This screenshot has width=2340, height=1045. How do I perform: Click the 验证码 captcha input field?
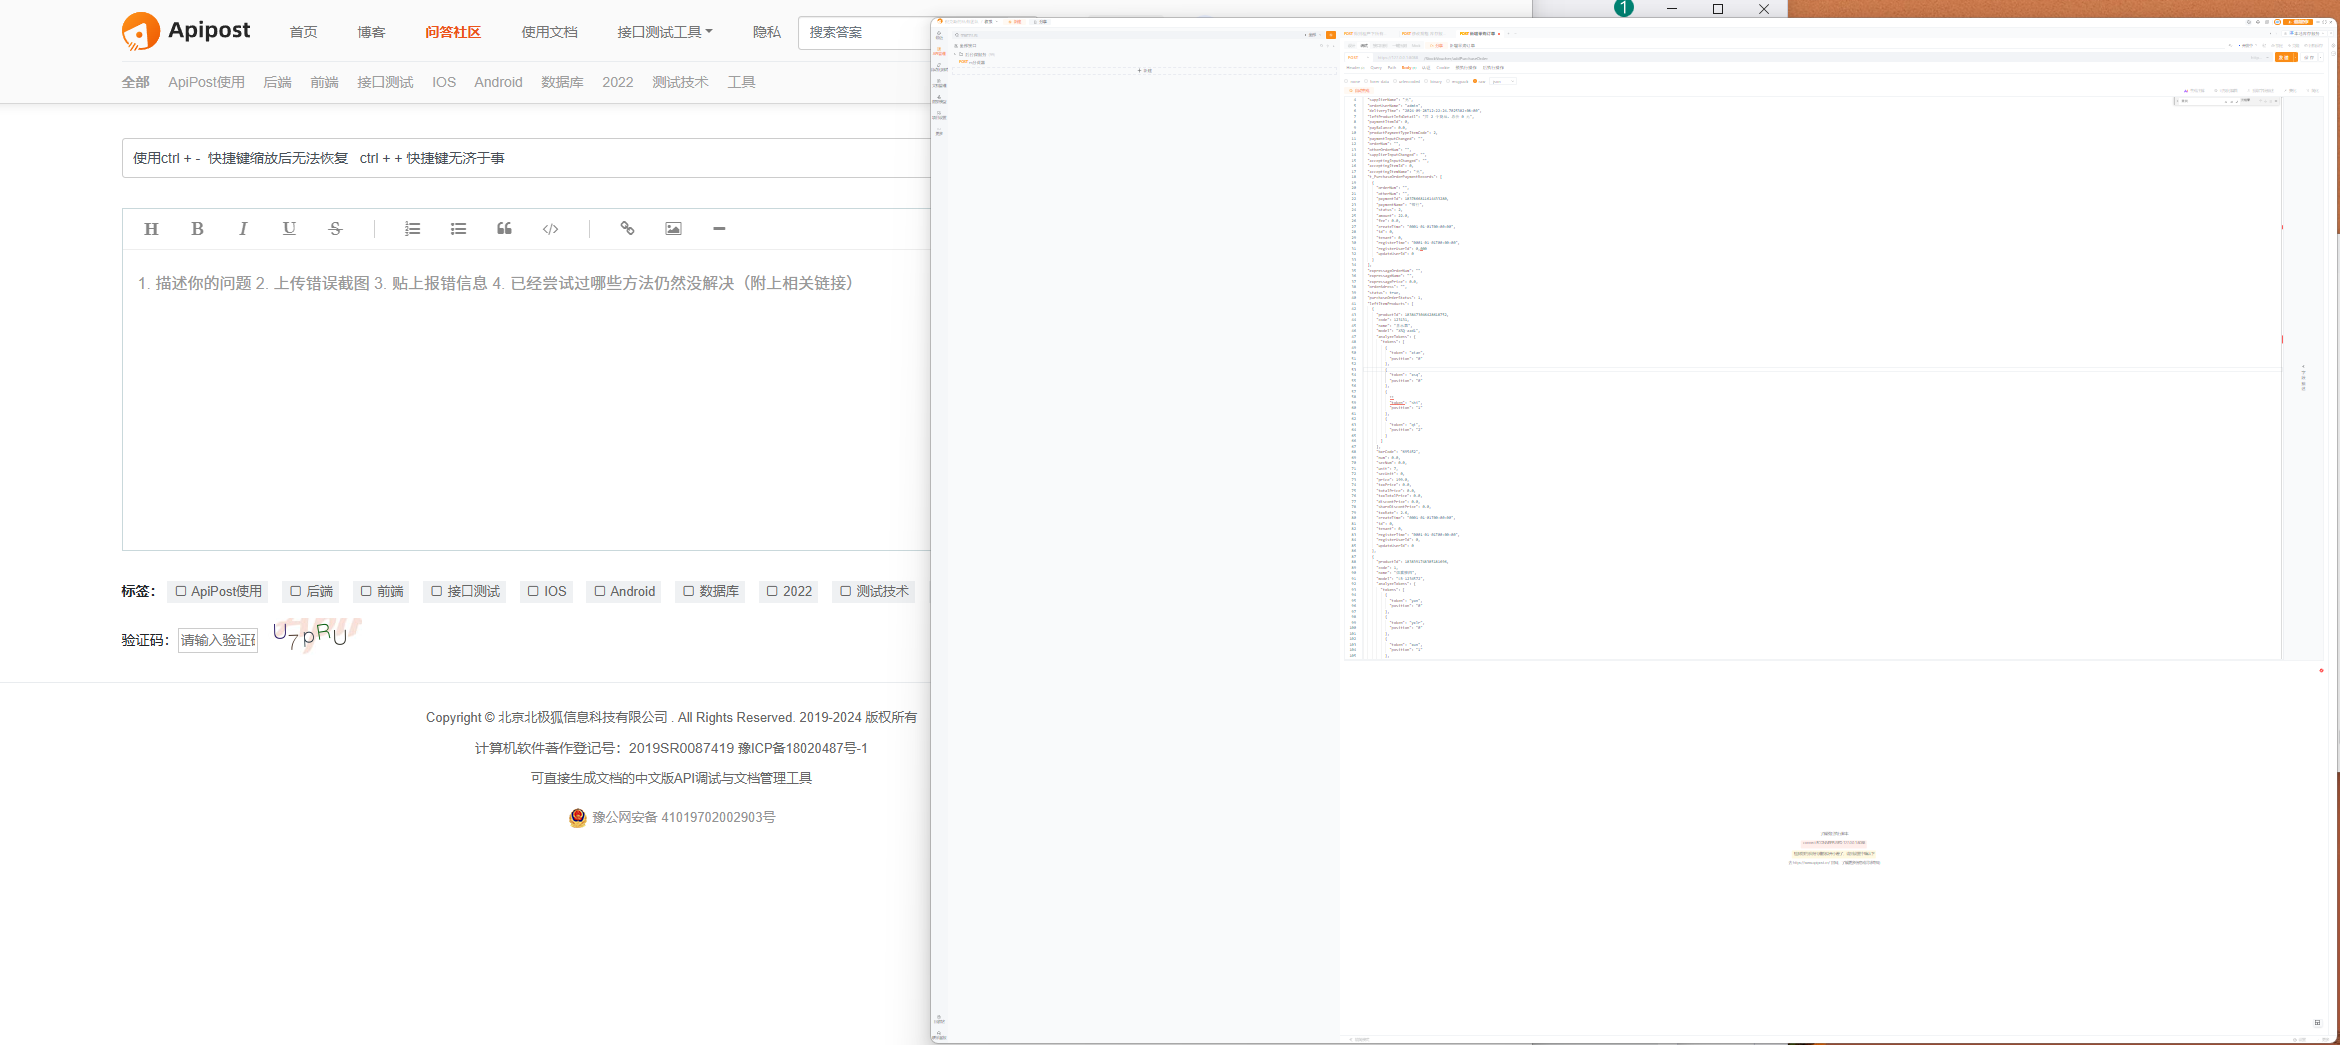218,640
